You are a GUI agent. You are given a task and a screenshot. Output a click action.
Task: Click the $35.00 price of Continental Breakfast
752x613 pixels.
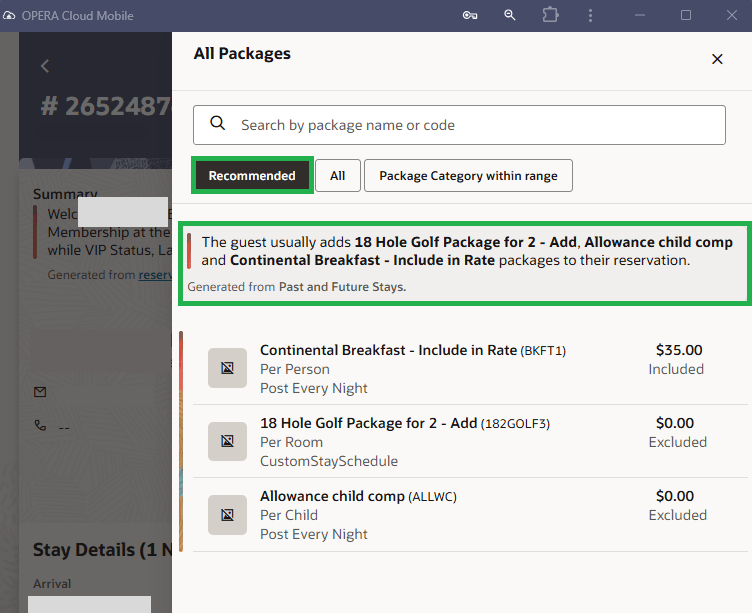pyautogui.click(x=679, y=350)
